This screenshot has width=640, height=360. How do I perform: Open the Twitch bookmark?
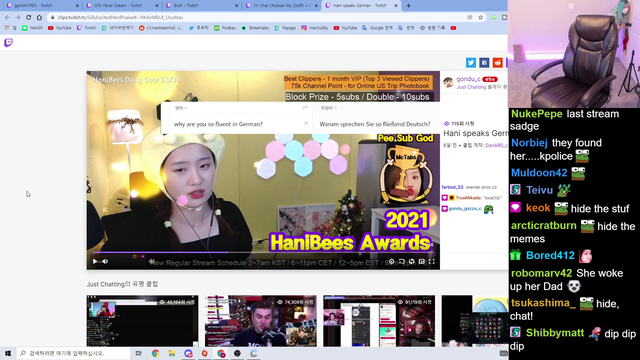click(86, 28)
